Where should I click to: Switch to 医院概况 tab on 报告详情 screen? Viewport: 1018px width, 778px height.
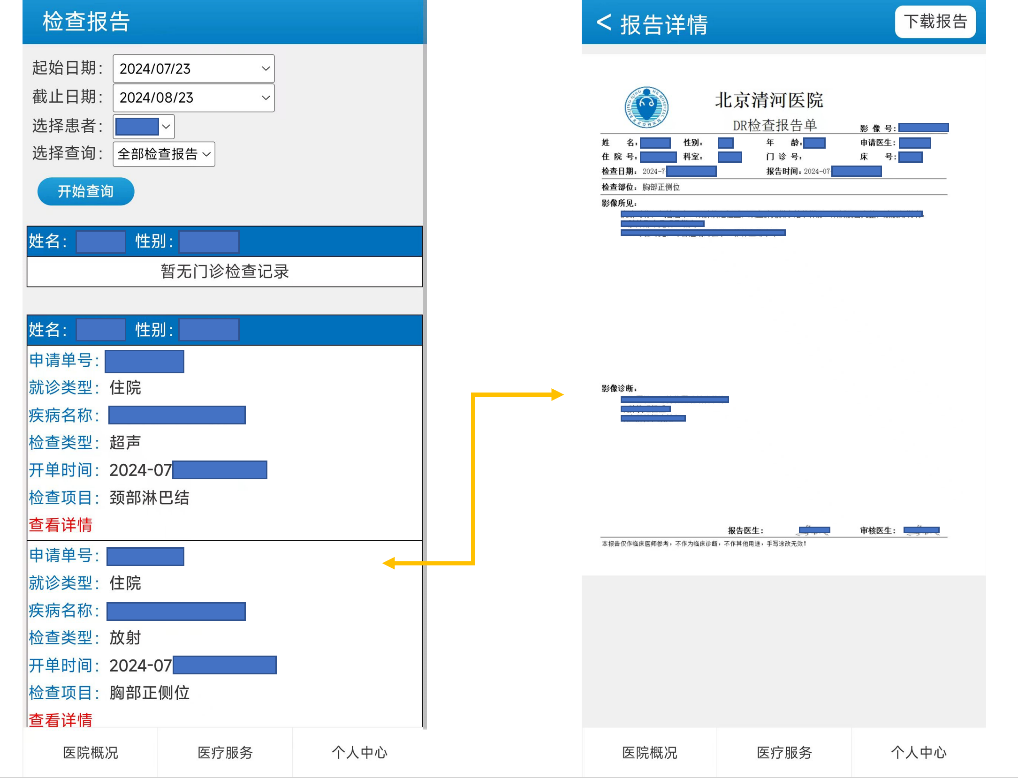point(649,752)
